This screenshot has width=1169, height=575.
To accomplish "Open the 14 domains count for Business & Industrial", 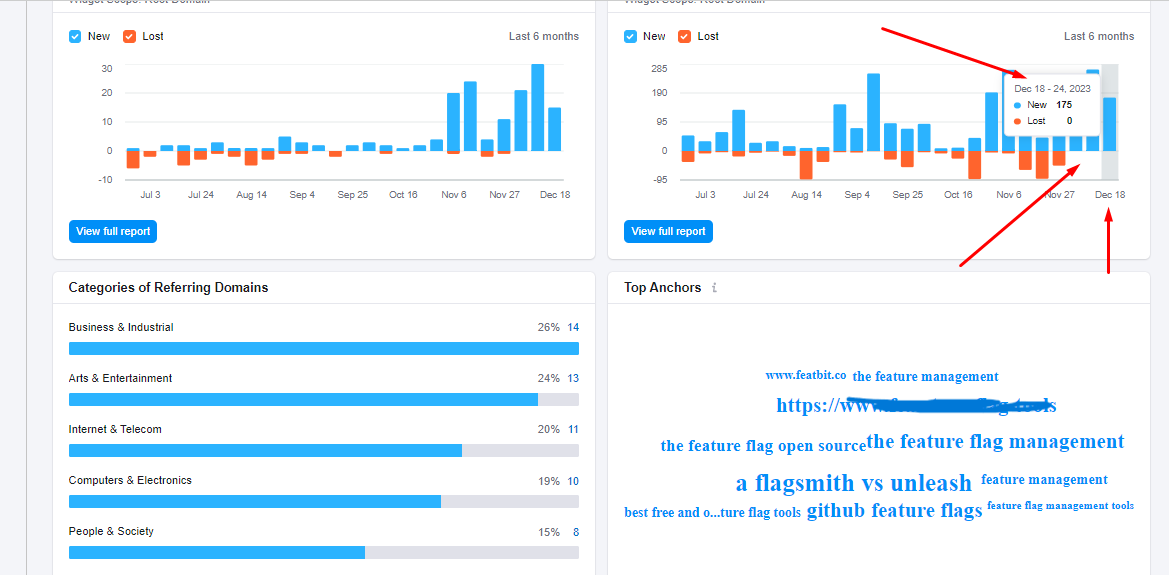I will (573, 328).
